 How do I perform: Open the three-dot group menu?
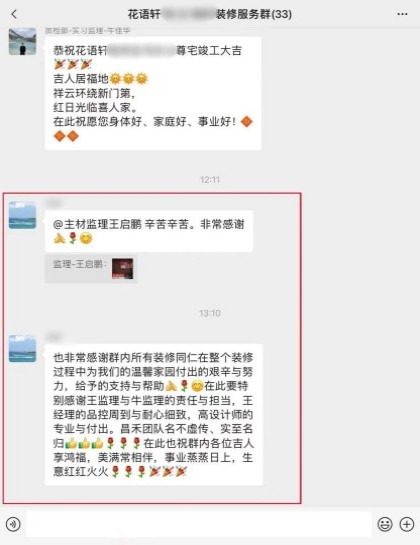[402, 14]
